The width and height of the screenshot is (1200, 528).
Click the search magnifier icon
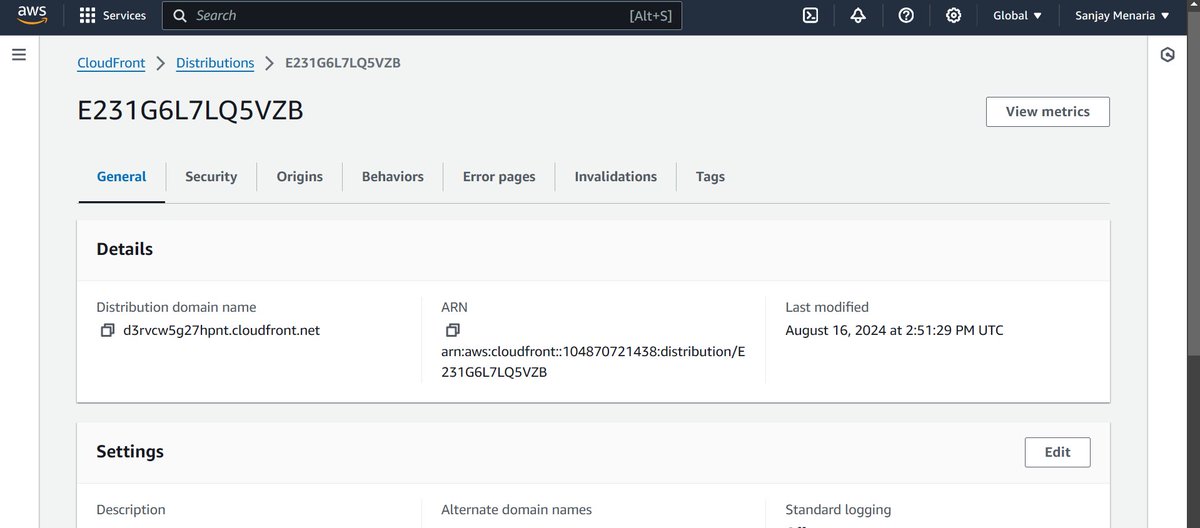click(x=180, y=16)
